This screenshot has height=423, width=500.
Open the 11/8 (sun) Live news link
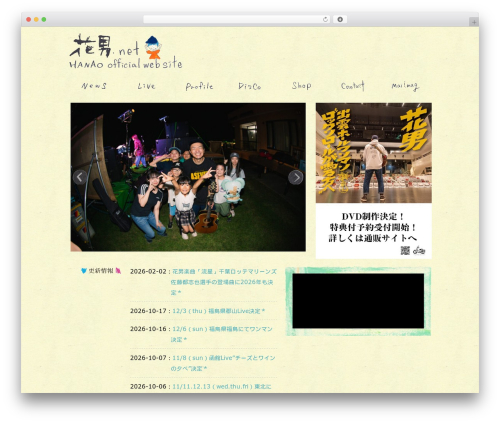click(x=223, y=363)
